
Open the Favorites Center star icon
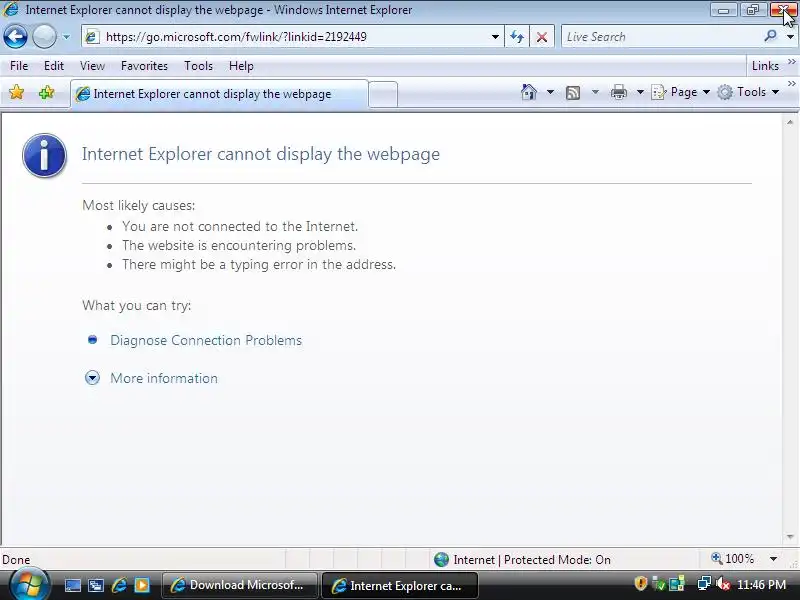coord(16,92)
